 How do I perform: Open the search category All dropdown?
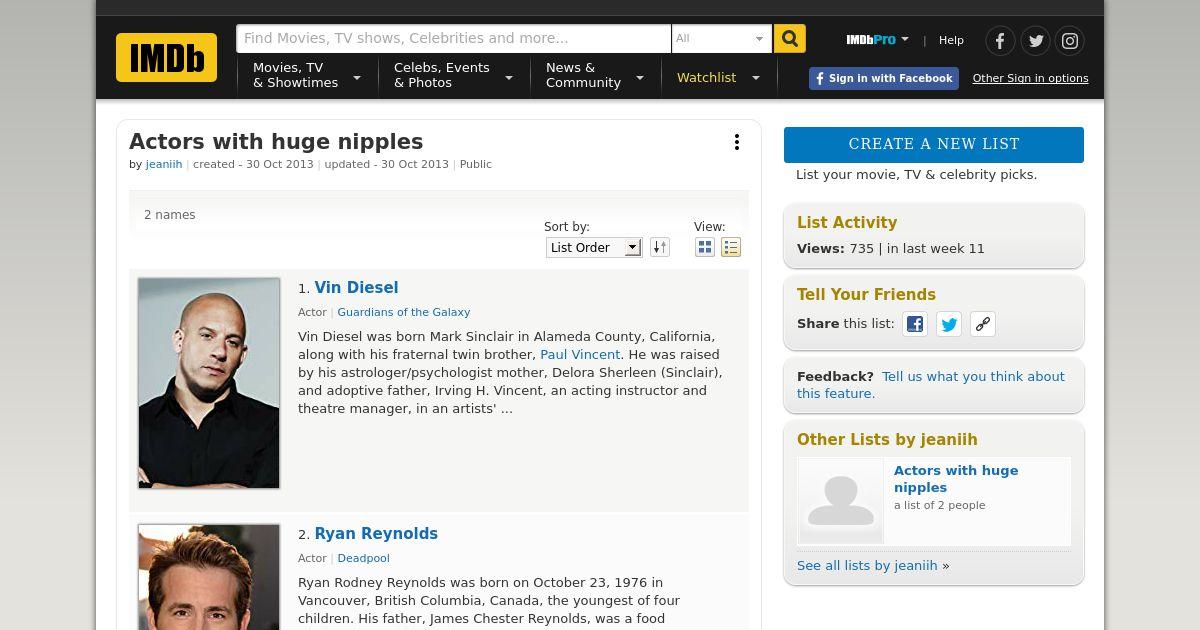point(721,39)
